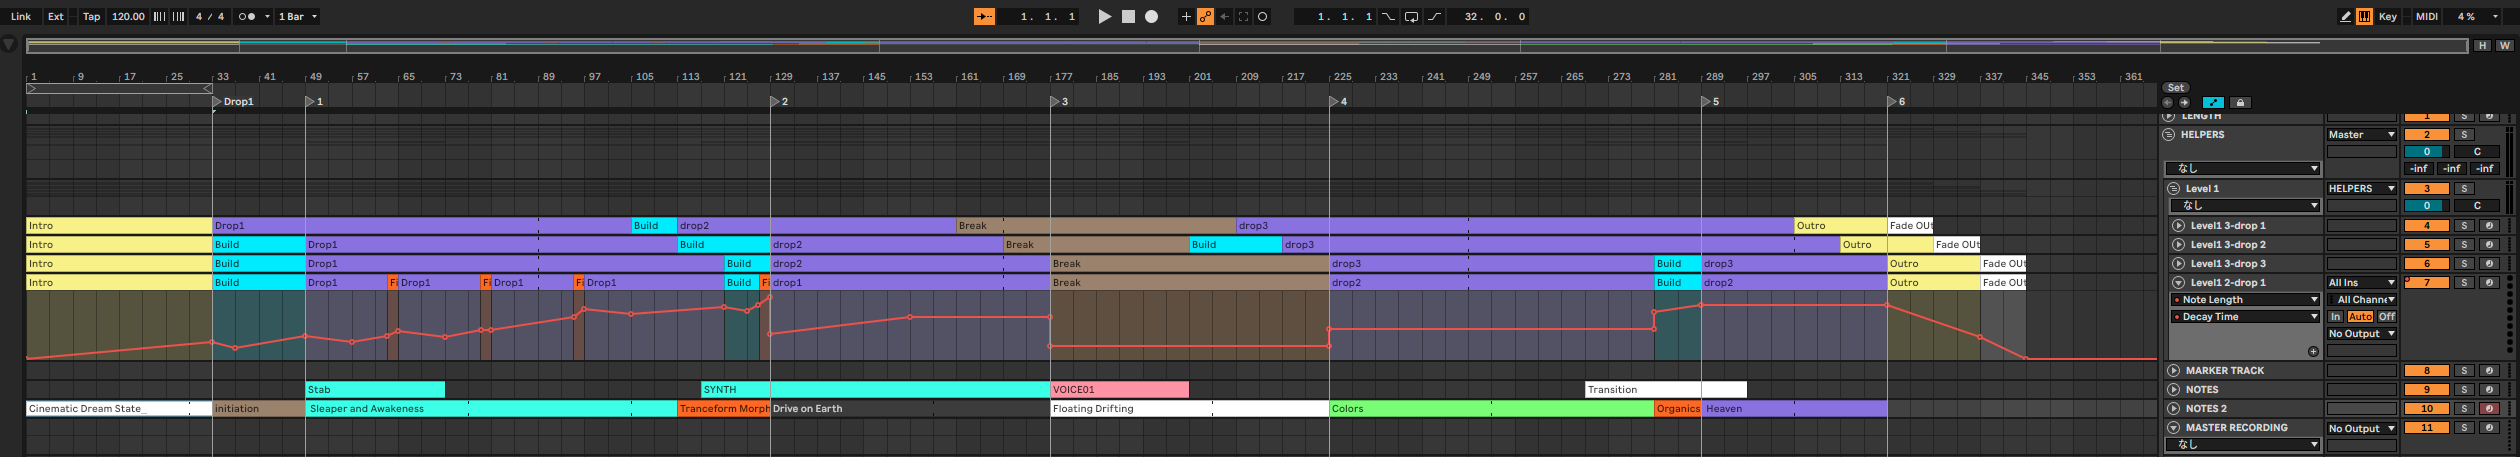Toggle the computer MIDI keyboard icon

2364,17
